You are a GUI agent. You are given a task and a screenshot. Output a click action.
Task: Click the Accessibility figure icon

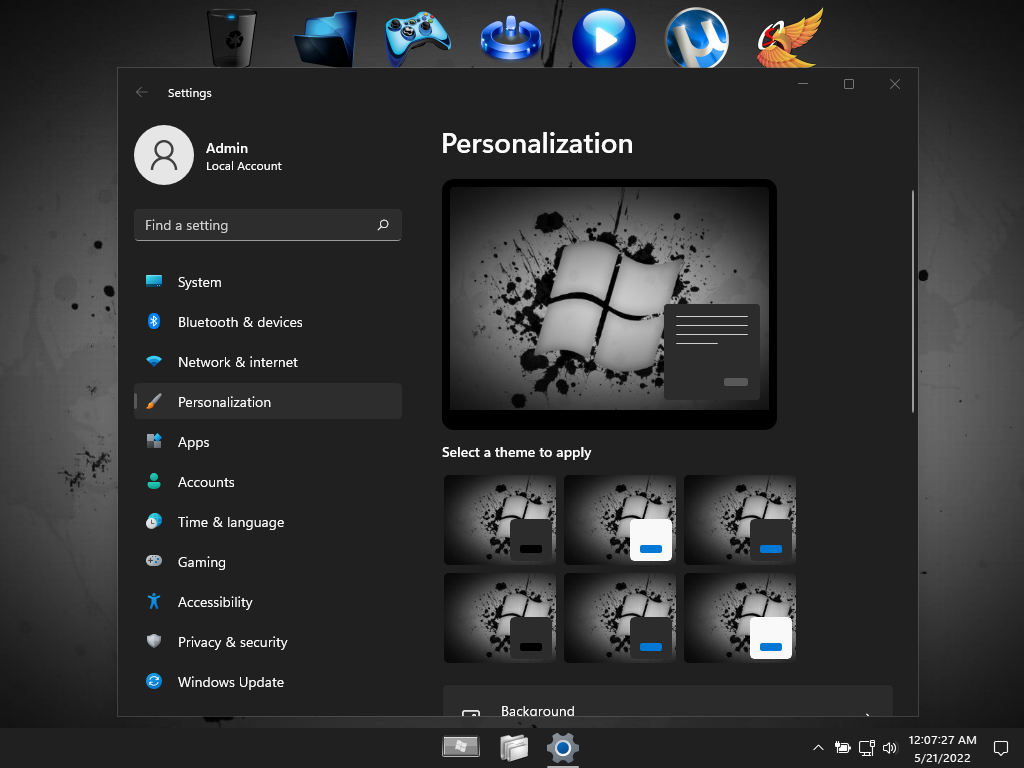(x=154, y=601)
